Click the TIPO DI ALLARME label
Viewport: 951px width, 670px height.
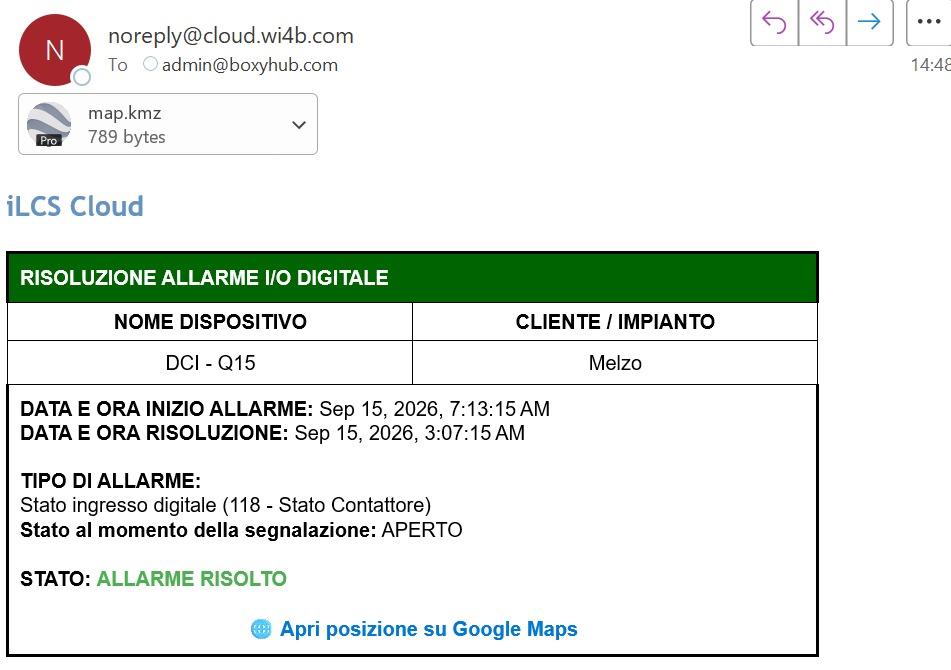[110, 481]
